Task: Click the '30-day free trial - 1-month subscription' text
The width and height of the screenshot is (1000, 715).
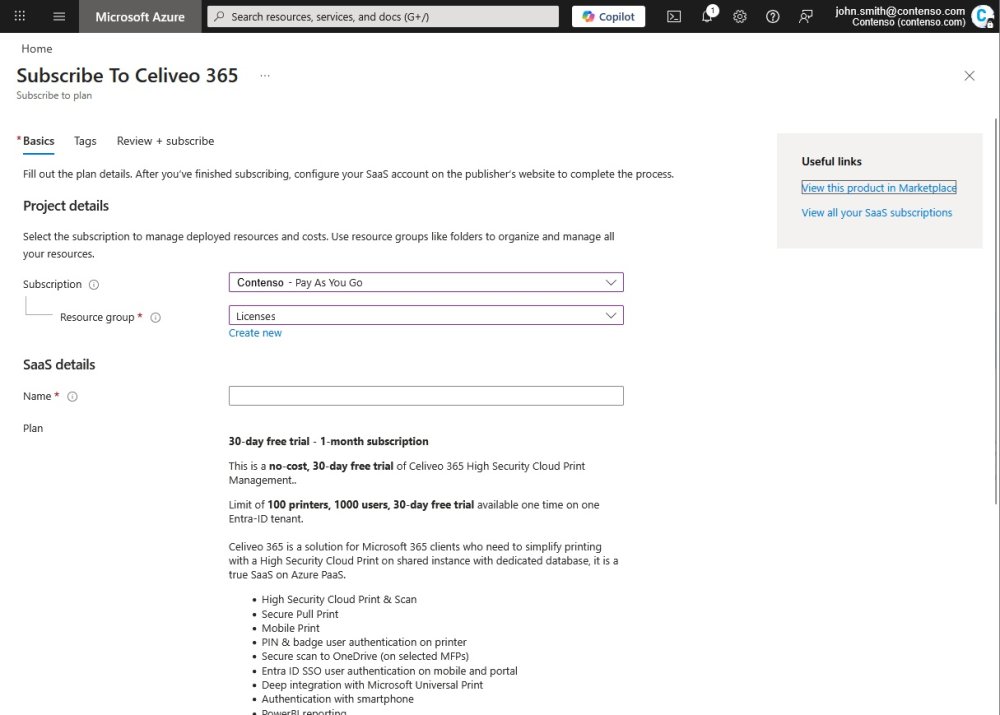Action: 328,441
